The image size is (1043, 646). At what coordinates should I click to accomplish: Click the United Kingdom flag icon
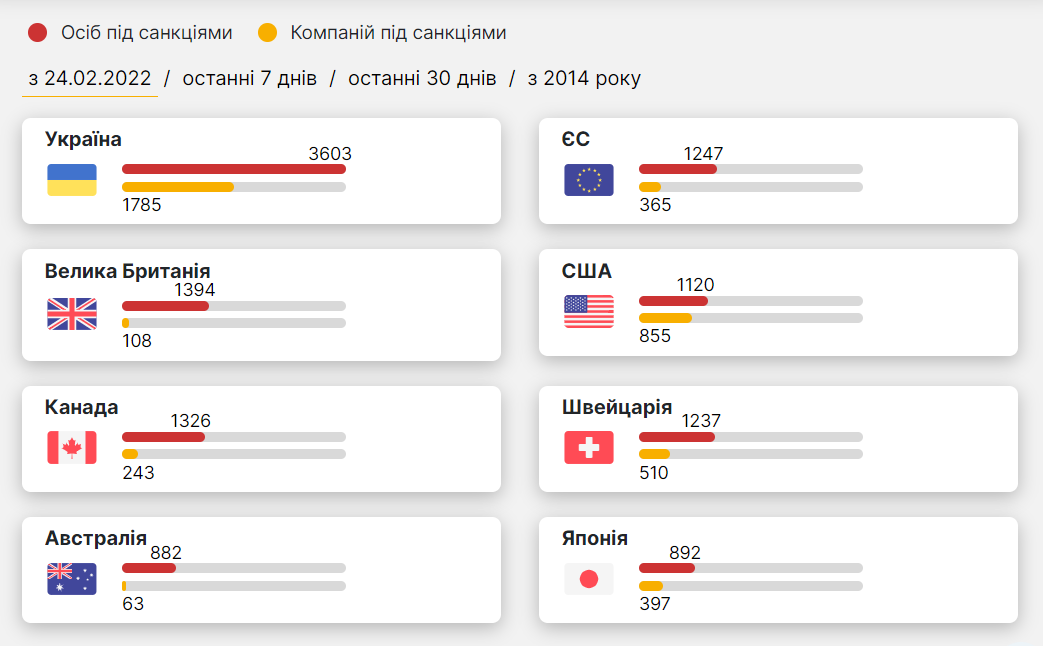[72, 314]
